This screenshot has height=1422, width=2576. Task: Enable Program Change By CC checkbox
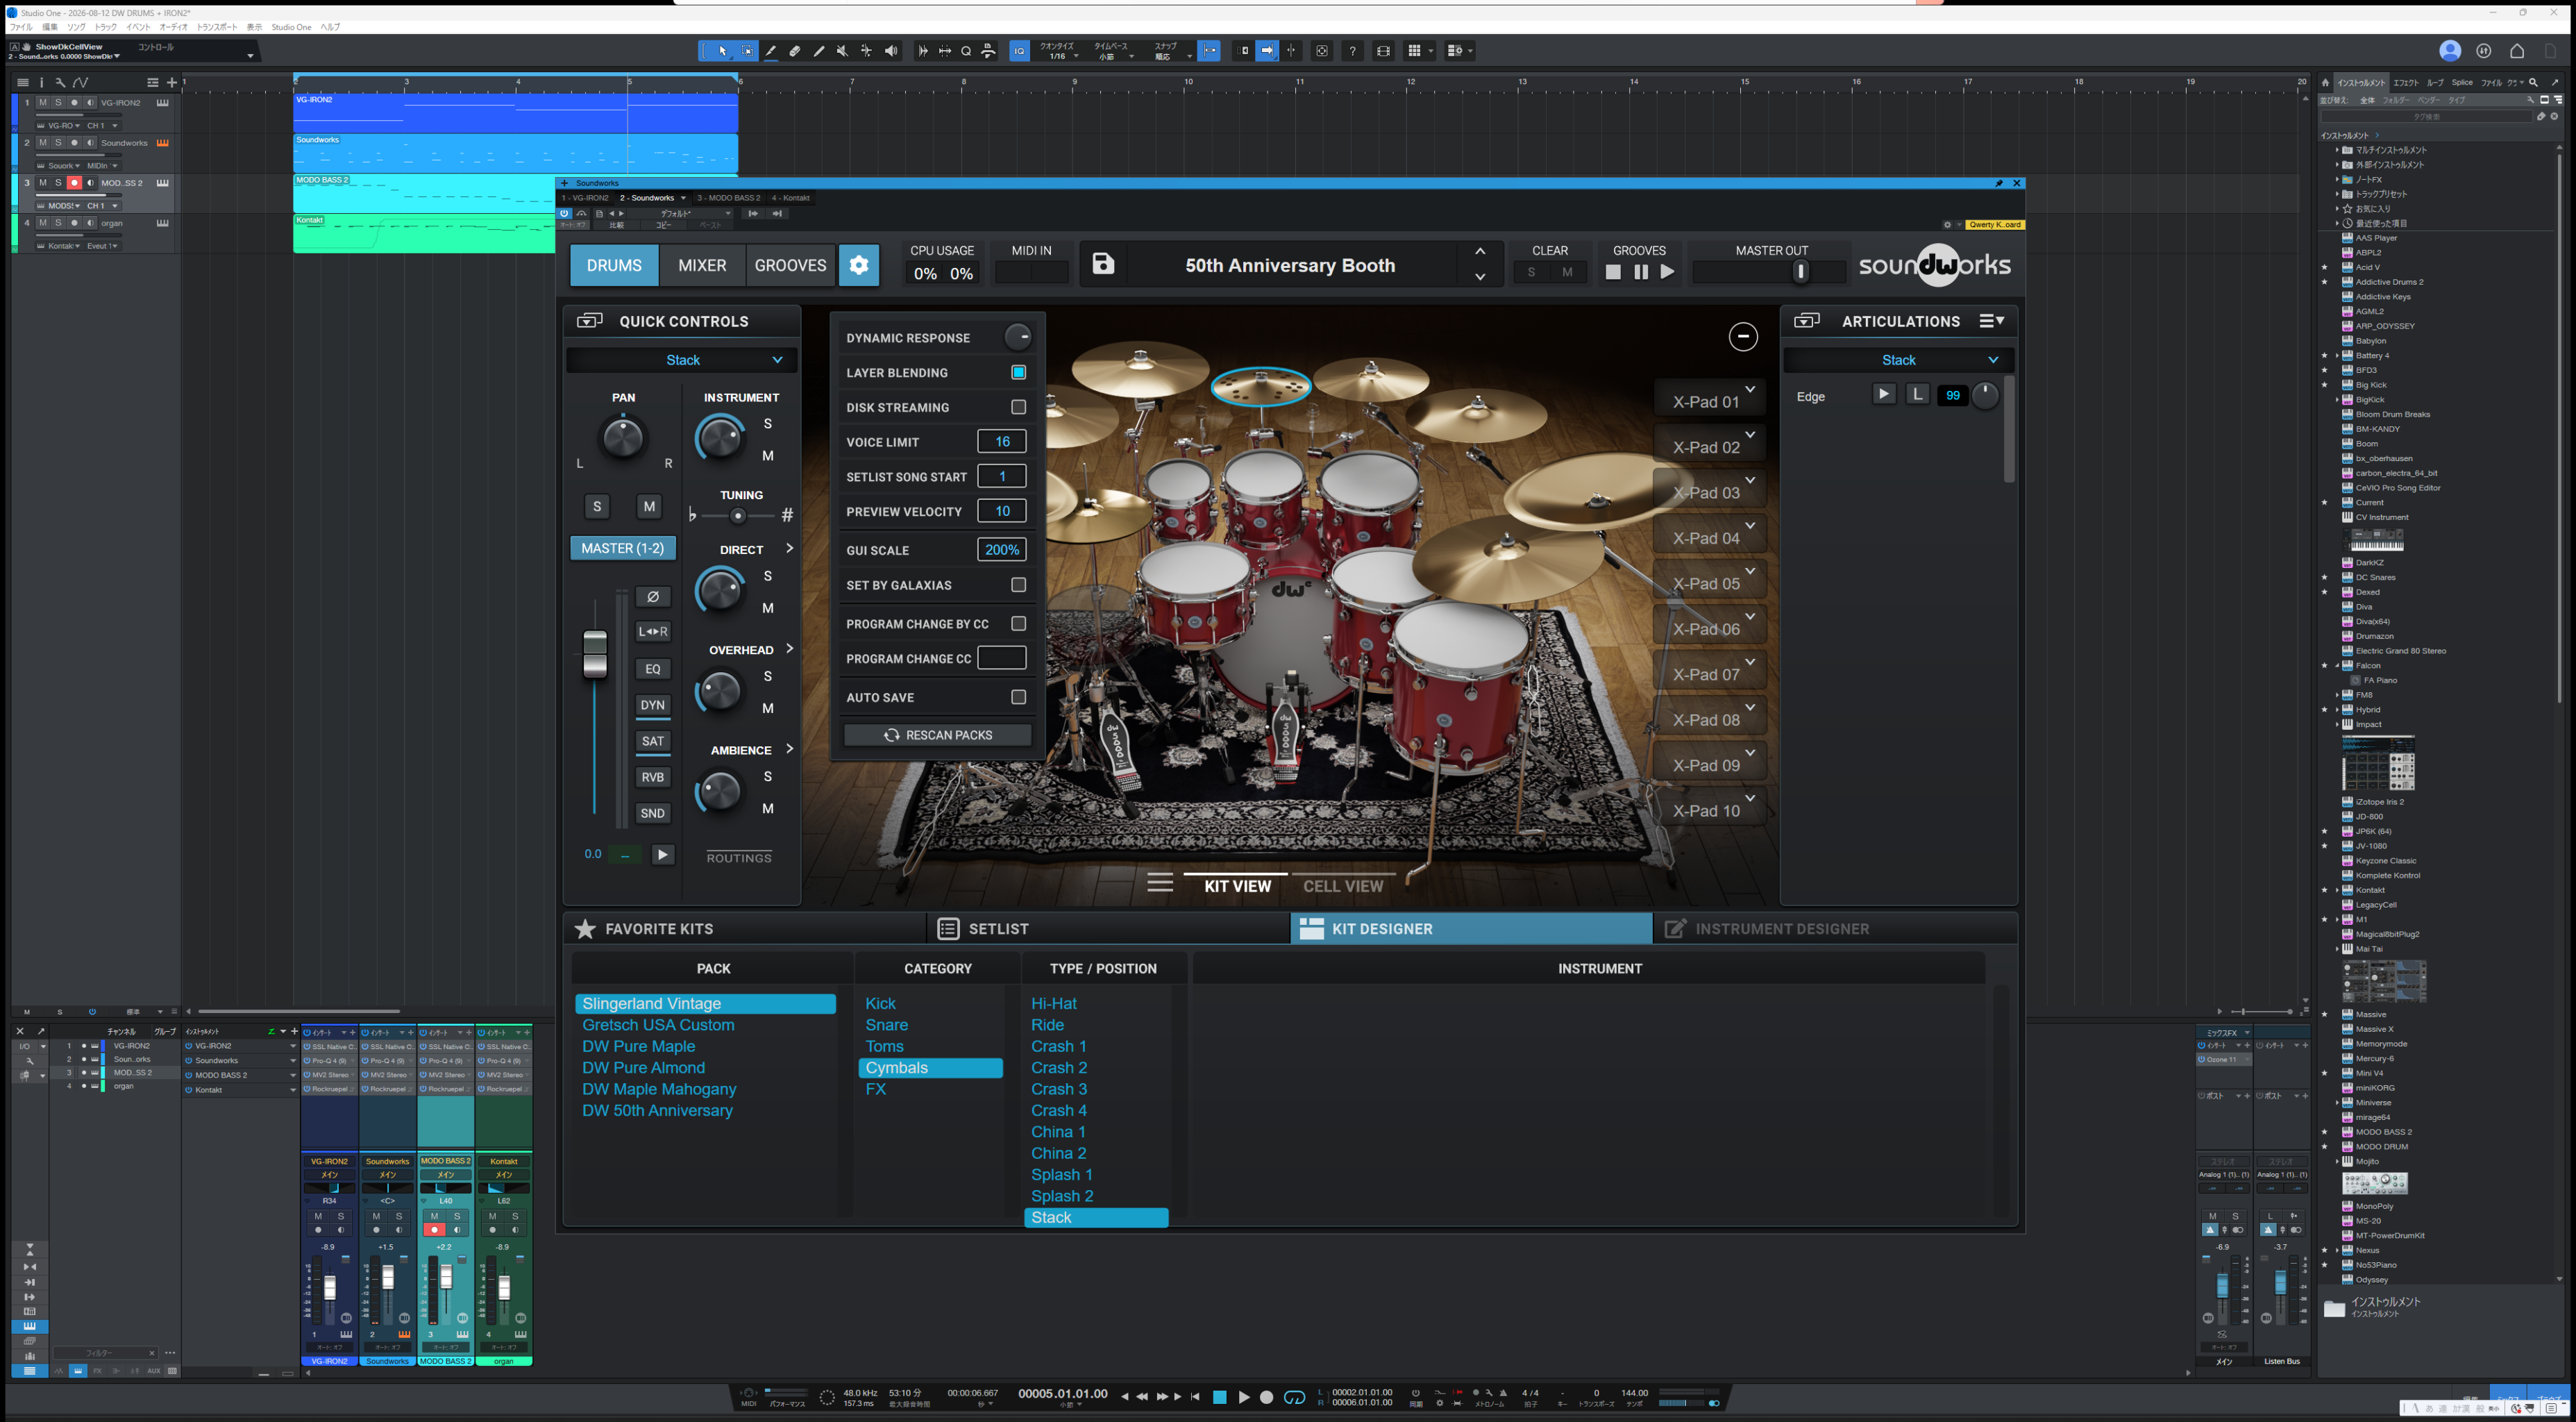point(1018,623)
